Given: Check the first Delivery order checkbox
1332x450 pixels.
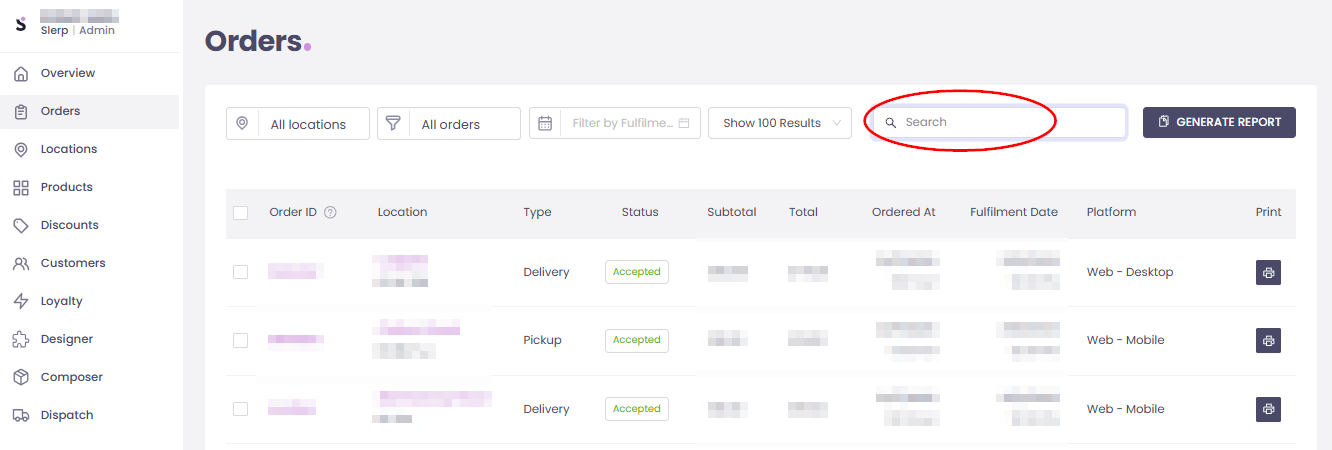Looking at the screenshot, I should [240, 272].
